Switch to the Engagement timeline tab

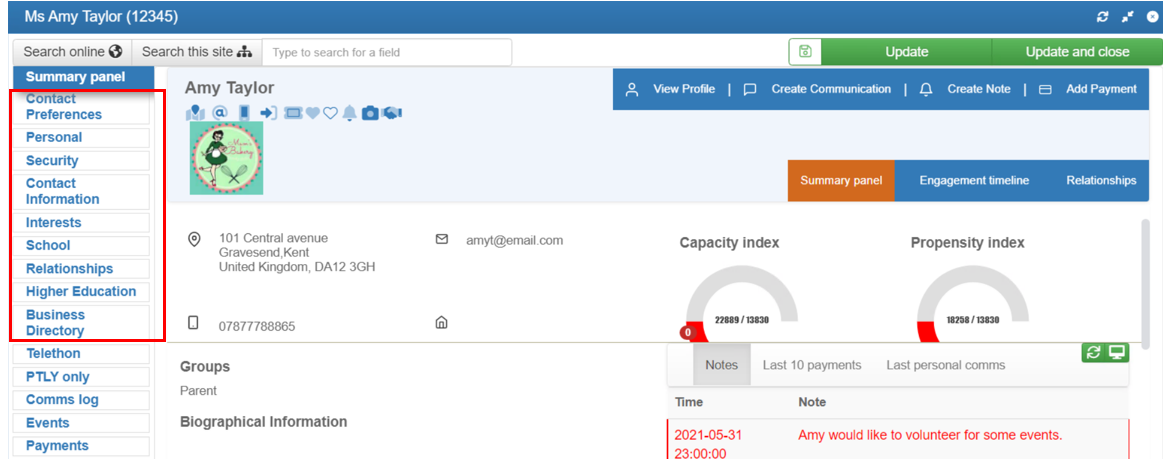973,181
